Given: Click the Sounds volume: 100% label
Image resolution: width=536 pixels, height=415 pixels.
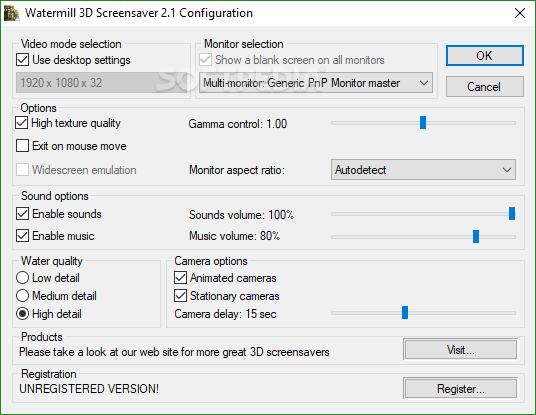Looking at the screenshot, I should (241, 215).
